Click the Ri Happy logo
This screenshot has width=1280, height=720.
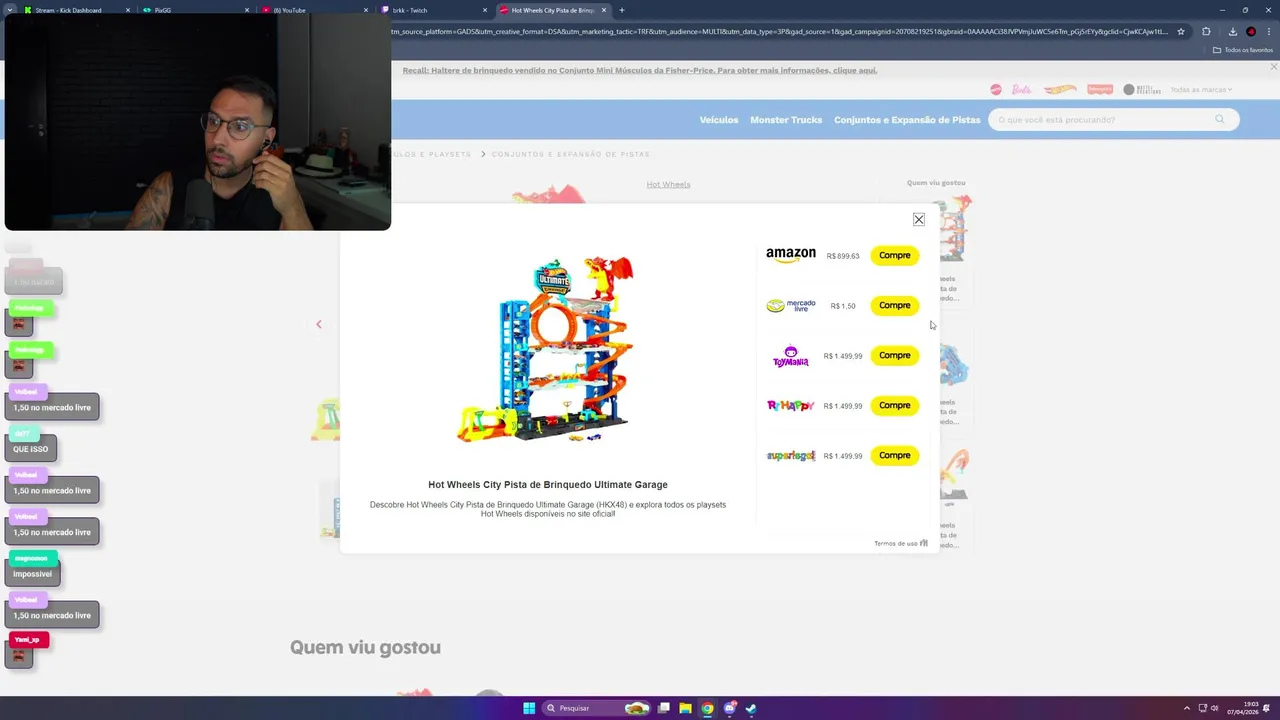(x=791, y=405)
